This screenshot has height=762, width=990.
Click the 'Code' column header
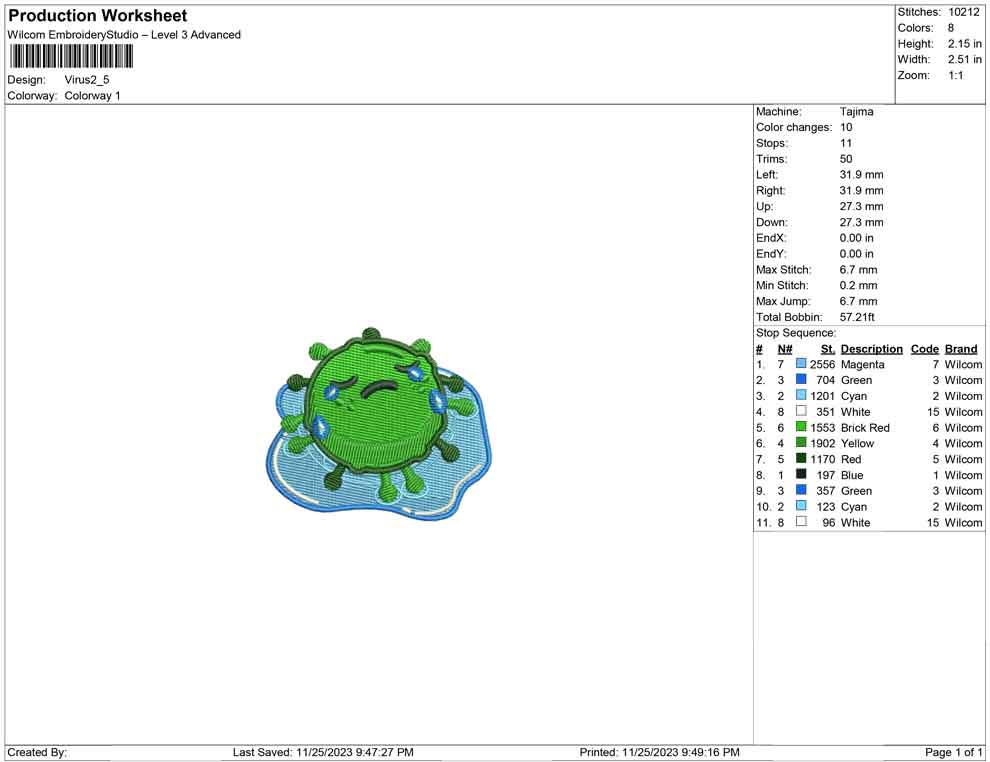pyautogui.click(x=924, y=348)
